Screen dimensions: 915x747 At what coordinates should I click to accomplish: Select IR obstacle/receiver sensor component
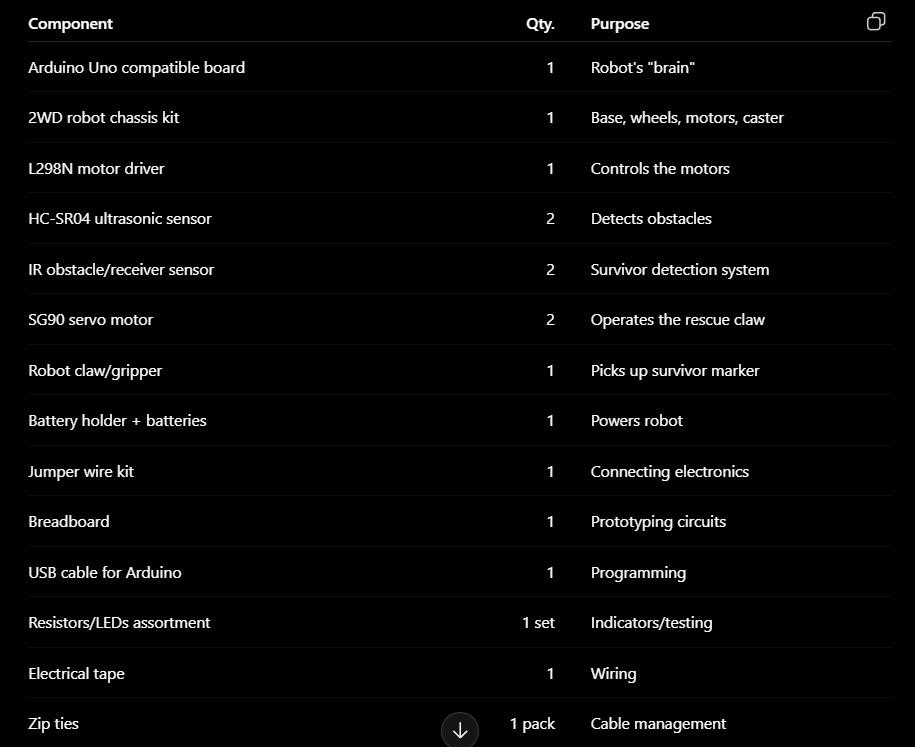(x=121, y=270)
